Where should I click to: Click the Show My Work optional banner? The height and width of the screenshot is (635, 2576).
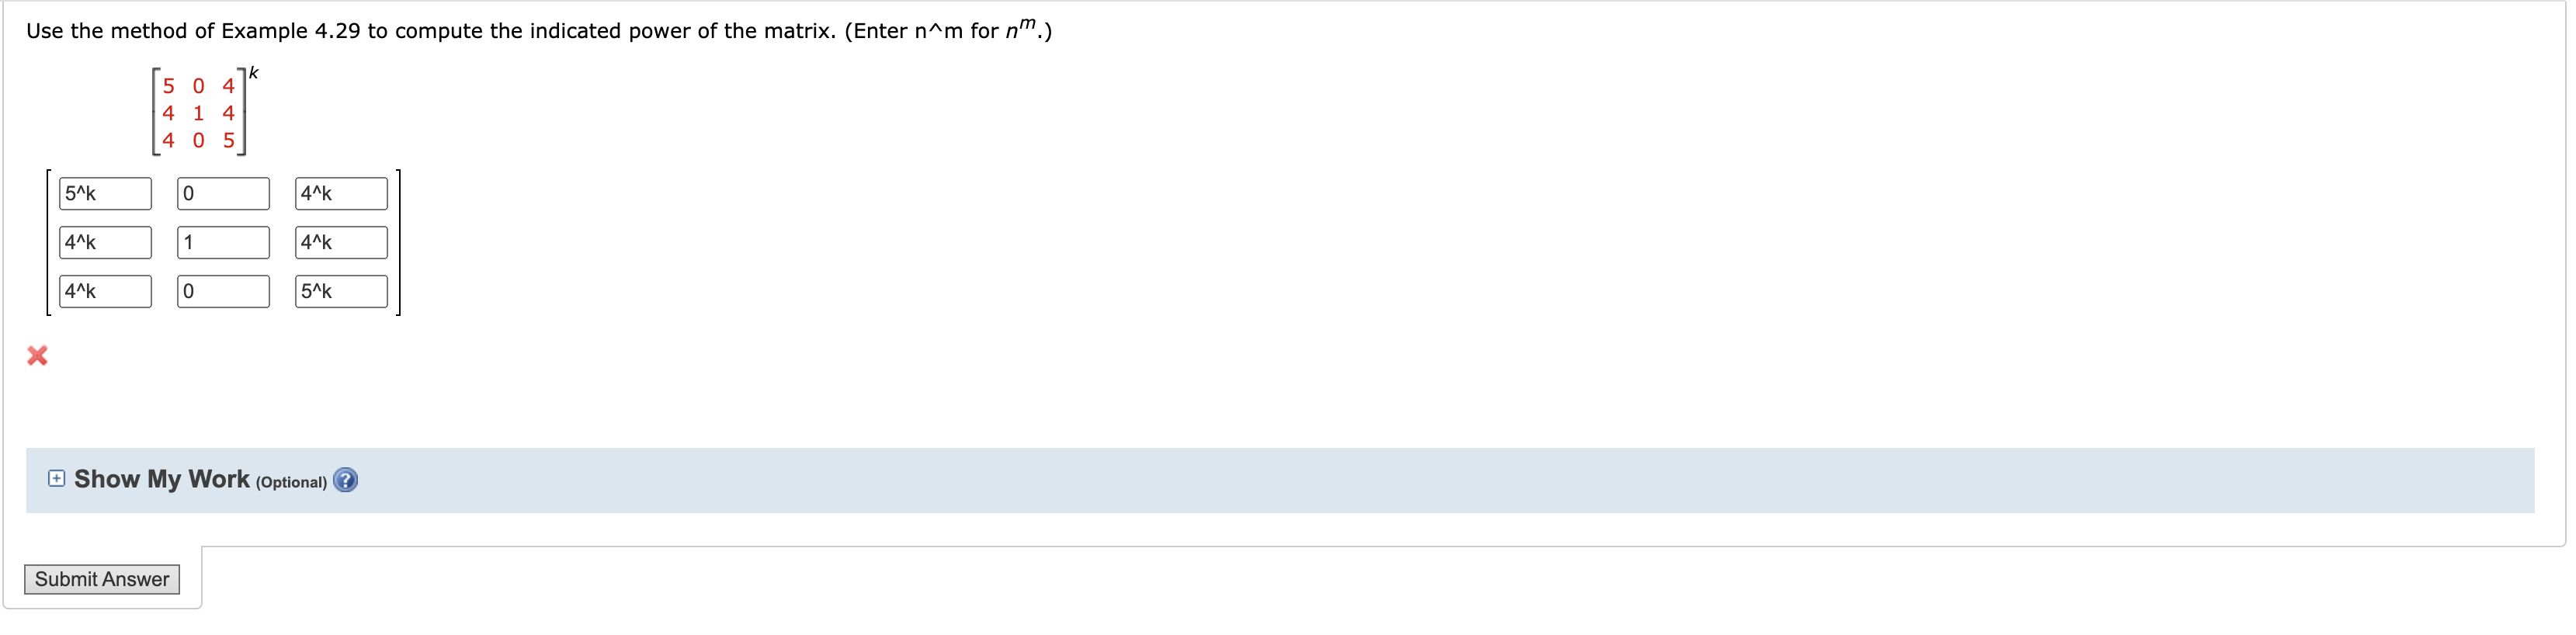click(x=800, y=479)
